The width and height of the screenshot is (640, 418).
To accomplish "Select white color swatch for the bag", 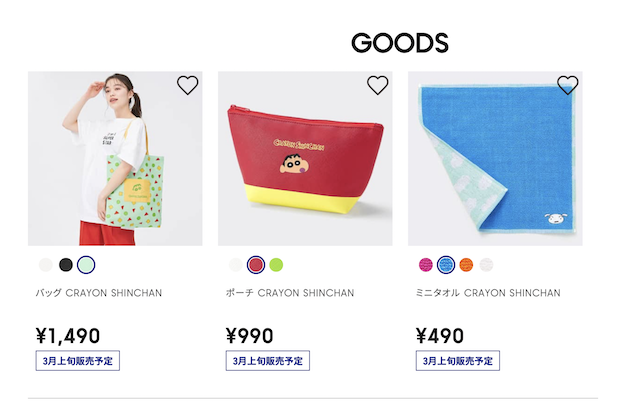I will click(x=46, y=265).
